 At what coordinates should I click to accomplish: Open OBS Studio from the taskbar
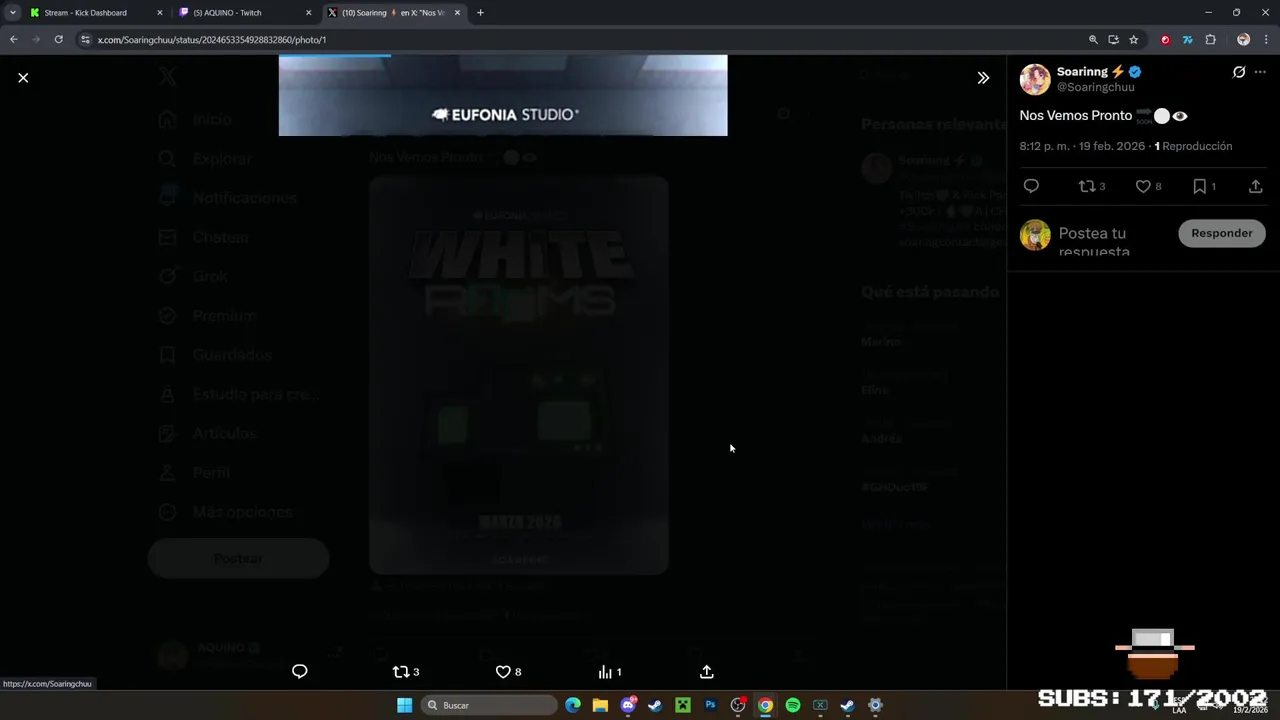pyautogui.click(x=738, y=705)
